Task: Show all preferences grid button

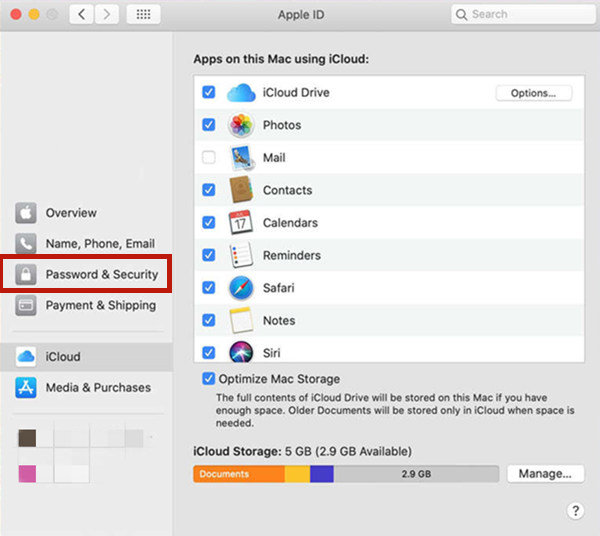Action: 143,15
